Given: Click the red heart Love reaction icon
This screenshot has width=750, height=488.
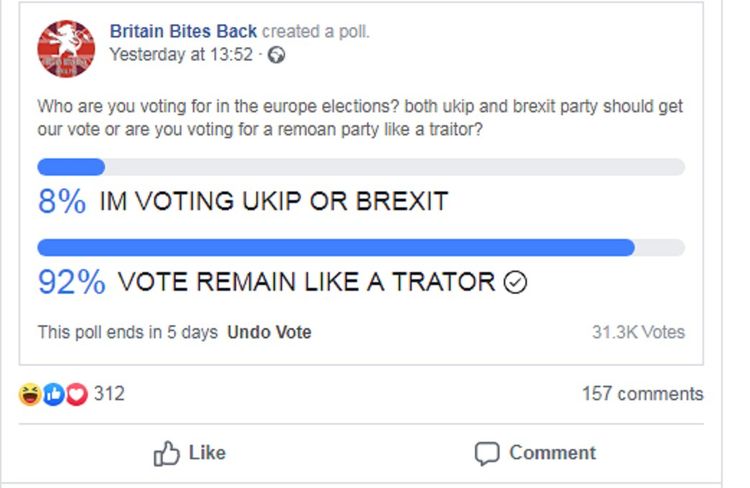Looking at the screenshot, I should tap(77, 394).
